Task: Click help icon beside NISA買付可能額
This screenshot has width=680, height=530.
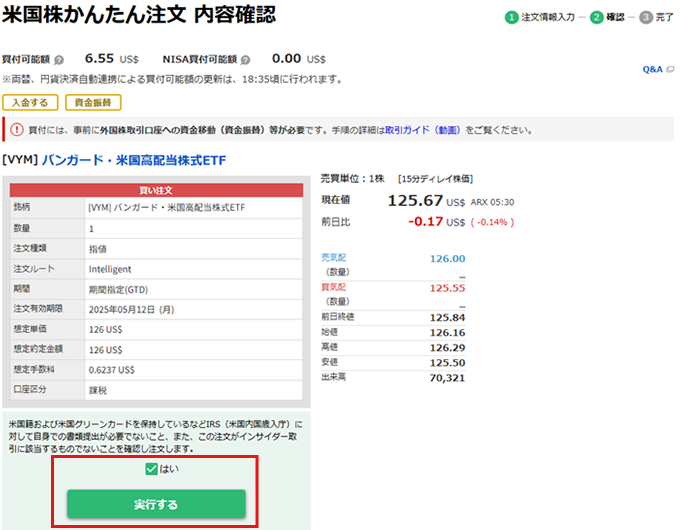Action: click(x=245, y=59)
